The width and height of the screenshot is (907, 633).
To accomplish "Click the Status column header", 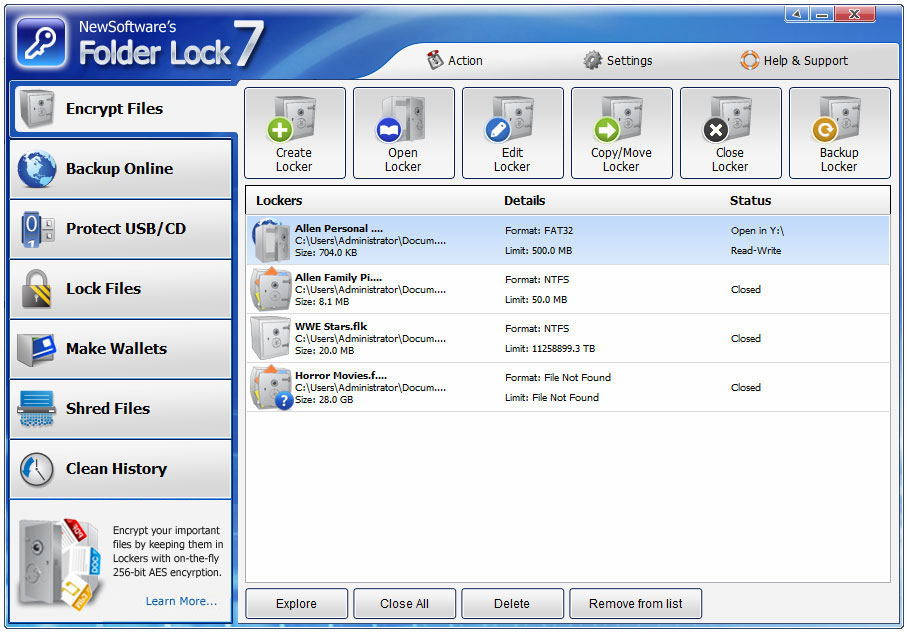I will click(750, 201).
